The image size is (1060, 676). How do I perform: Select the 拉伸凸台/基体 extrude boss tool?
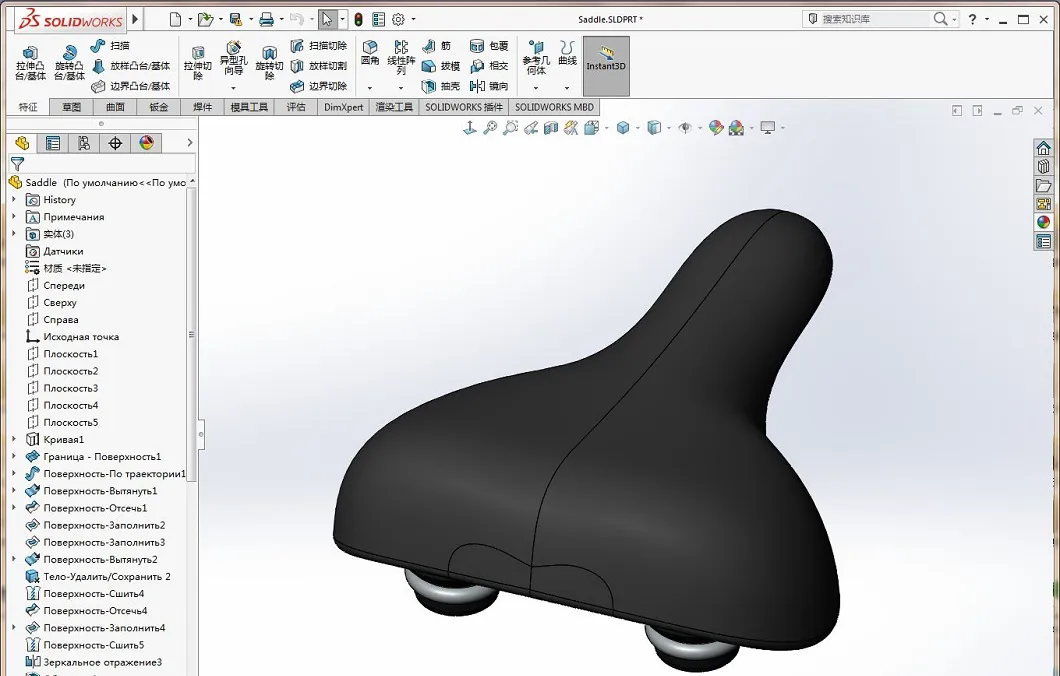pyautogui.click(x=30, y=64)
